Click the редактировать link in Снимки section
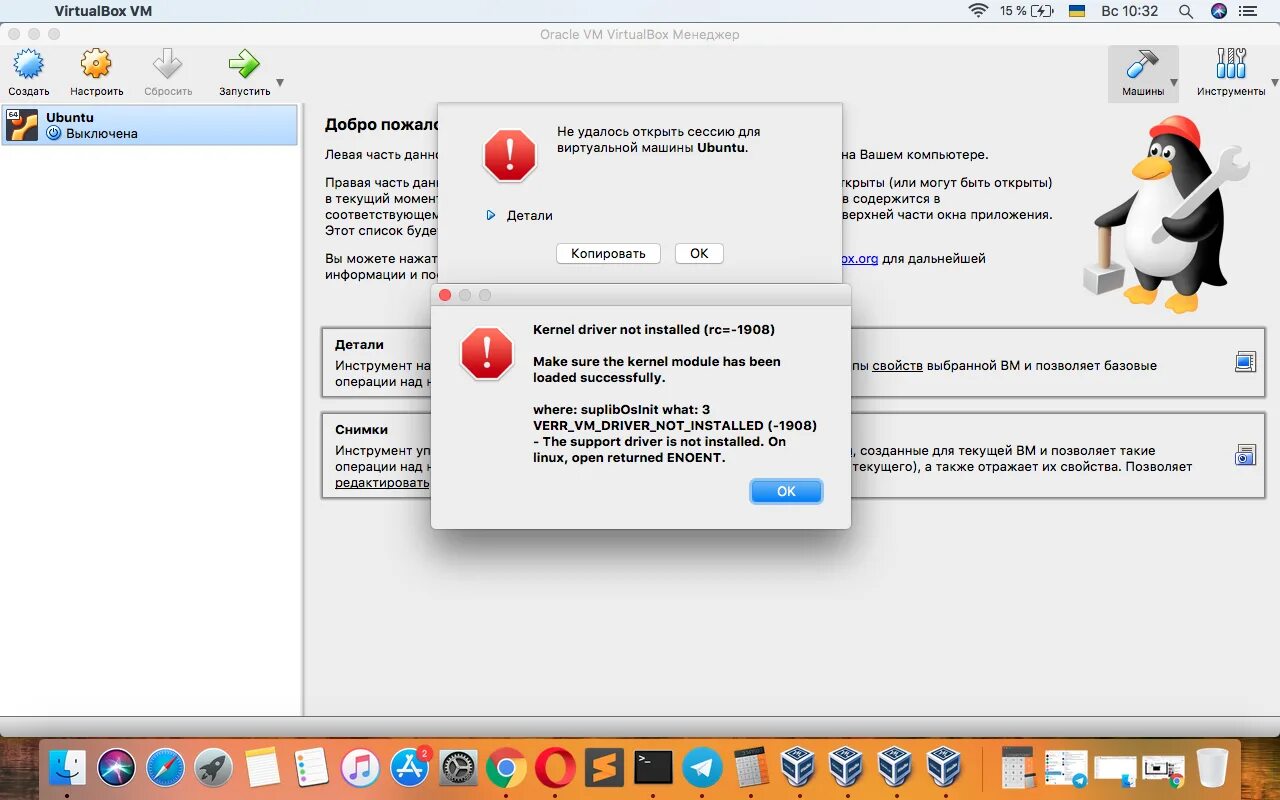 [x=382, y=482]
